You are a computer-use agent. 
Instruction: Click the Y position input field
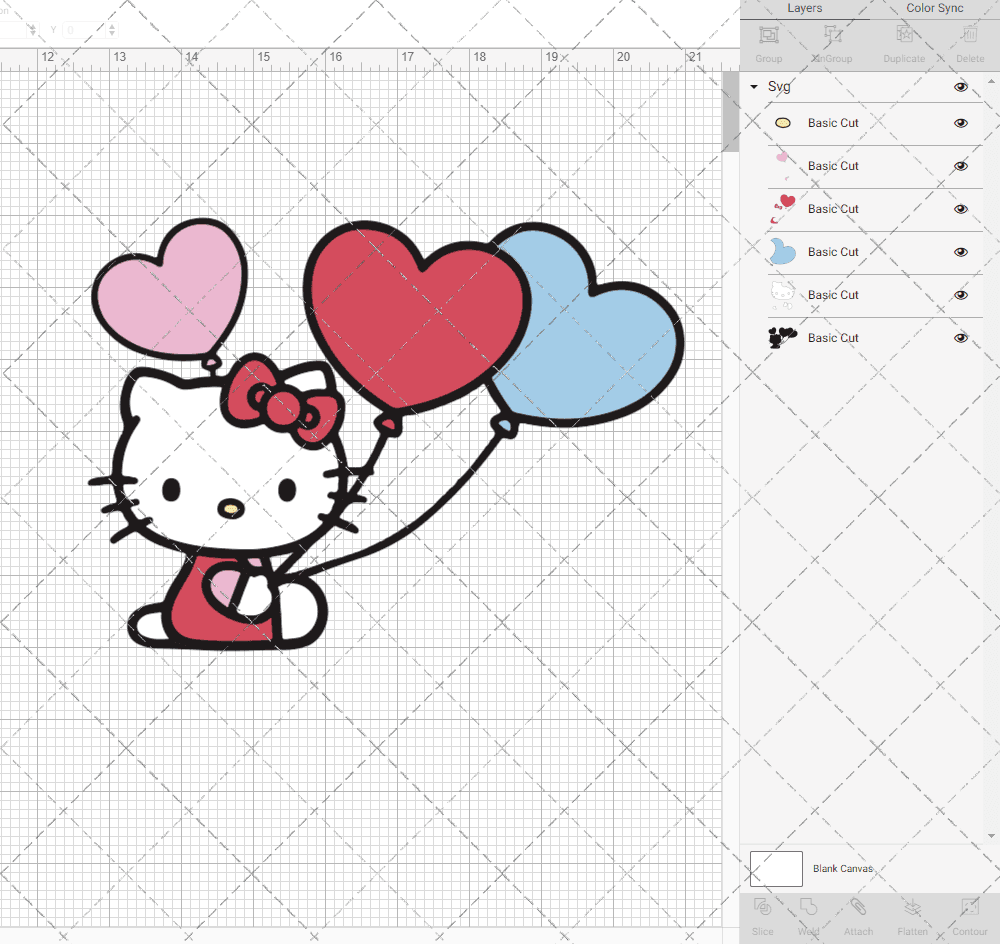coord(84,29)
